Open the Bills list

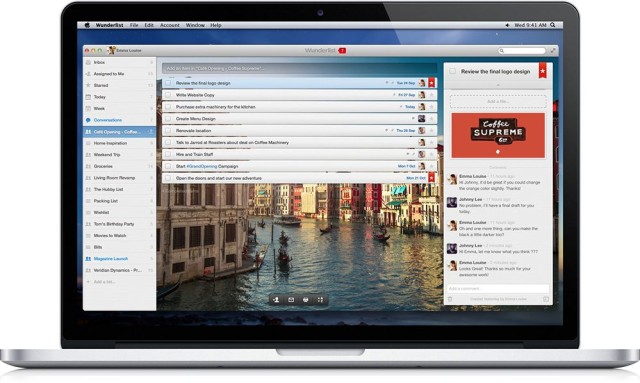click(x=119, y=247)
